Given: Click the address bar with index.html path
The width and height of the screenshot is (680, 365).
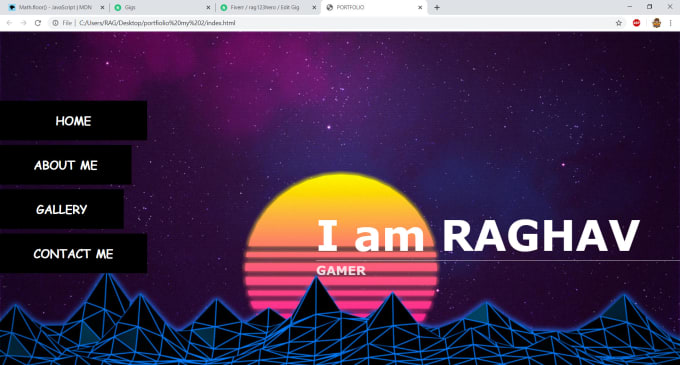Looking at the screenshot, I should 330,23.
